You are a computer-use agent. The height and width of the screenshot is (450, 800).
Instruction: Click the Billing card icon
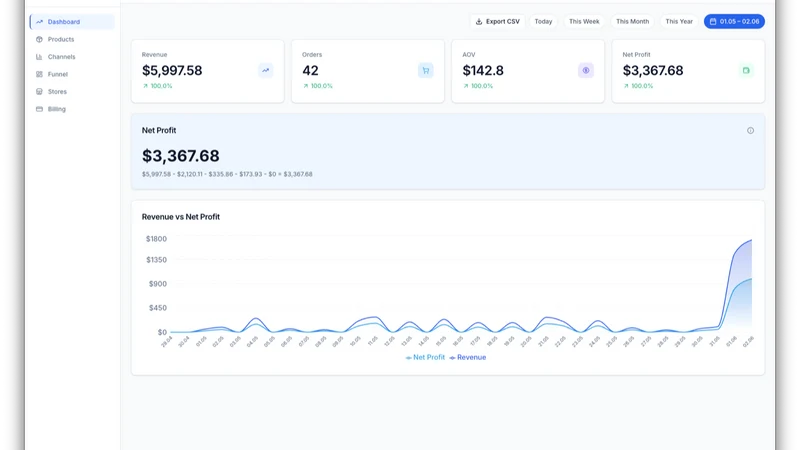coord(39,109)
